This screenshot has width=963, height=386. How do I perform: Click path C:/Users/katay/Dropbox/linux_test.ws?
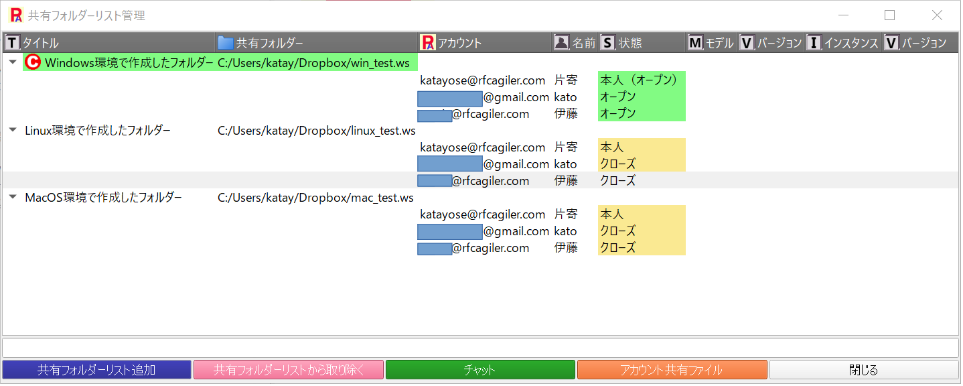tap(316, 130)
